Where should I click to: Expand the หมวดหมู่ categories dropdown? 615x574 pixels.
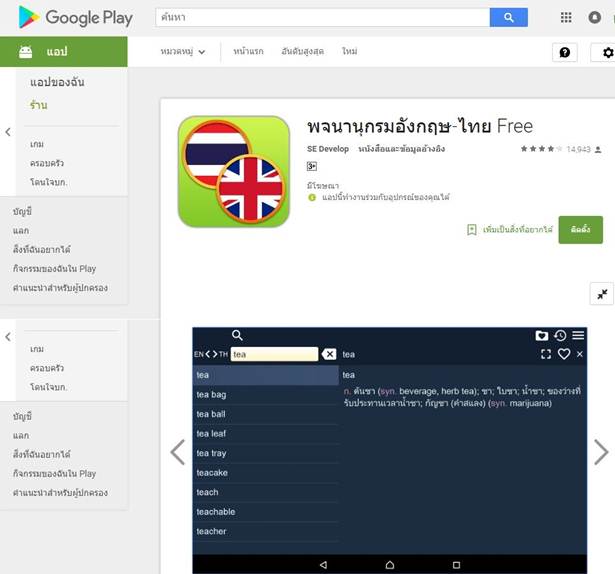pyautogui.click(x=182, y=52)
